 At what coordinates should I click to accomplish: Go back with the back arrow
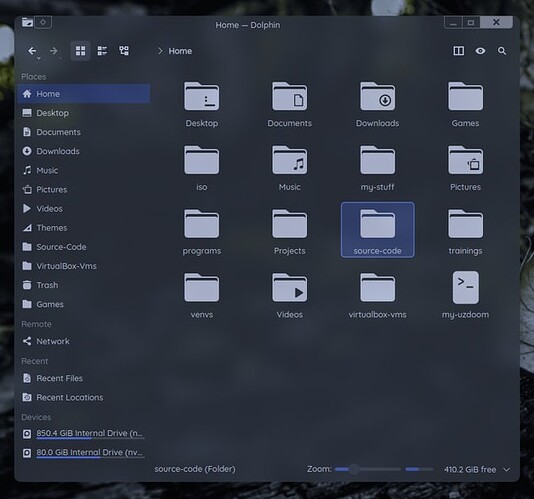[x=32, y=51]
